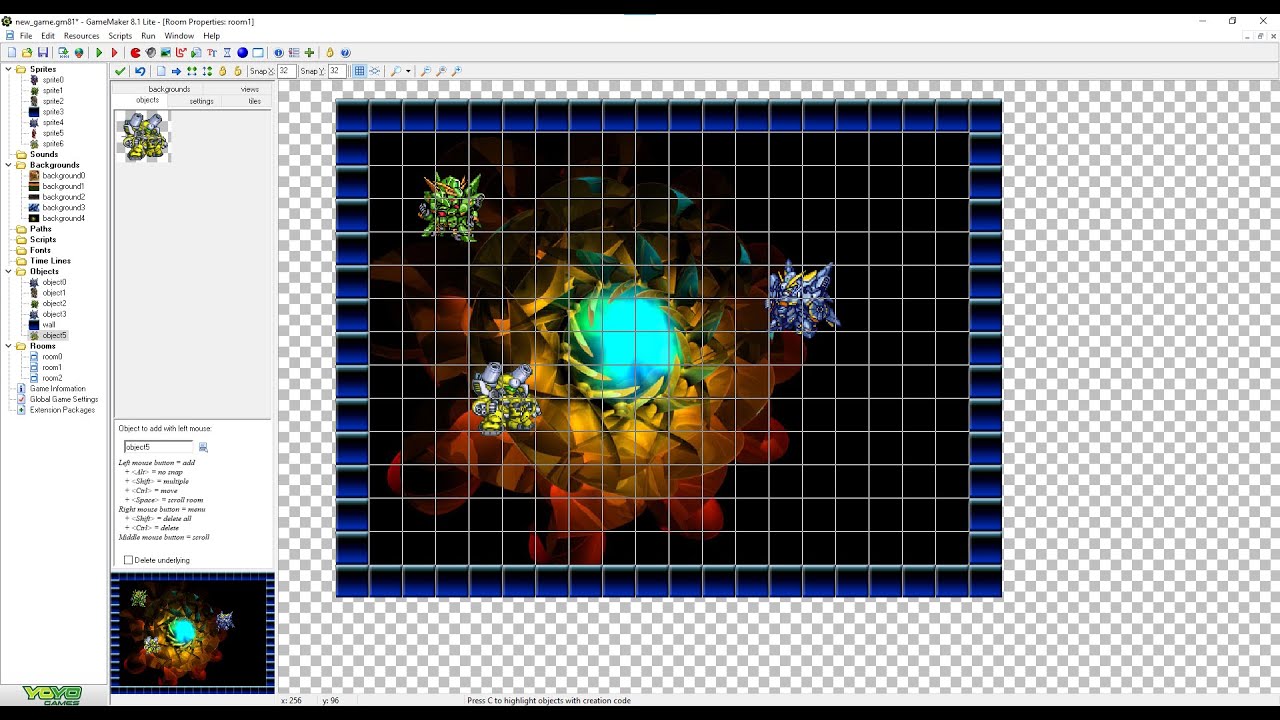
Task: Select the Time Lines folder
Action: (50, 261)
